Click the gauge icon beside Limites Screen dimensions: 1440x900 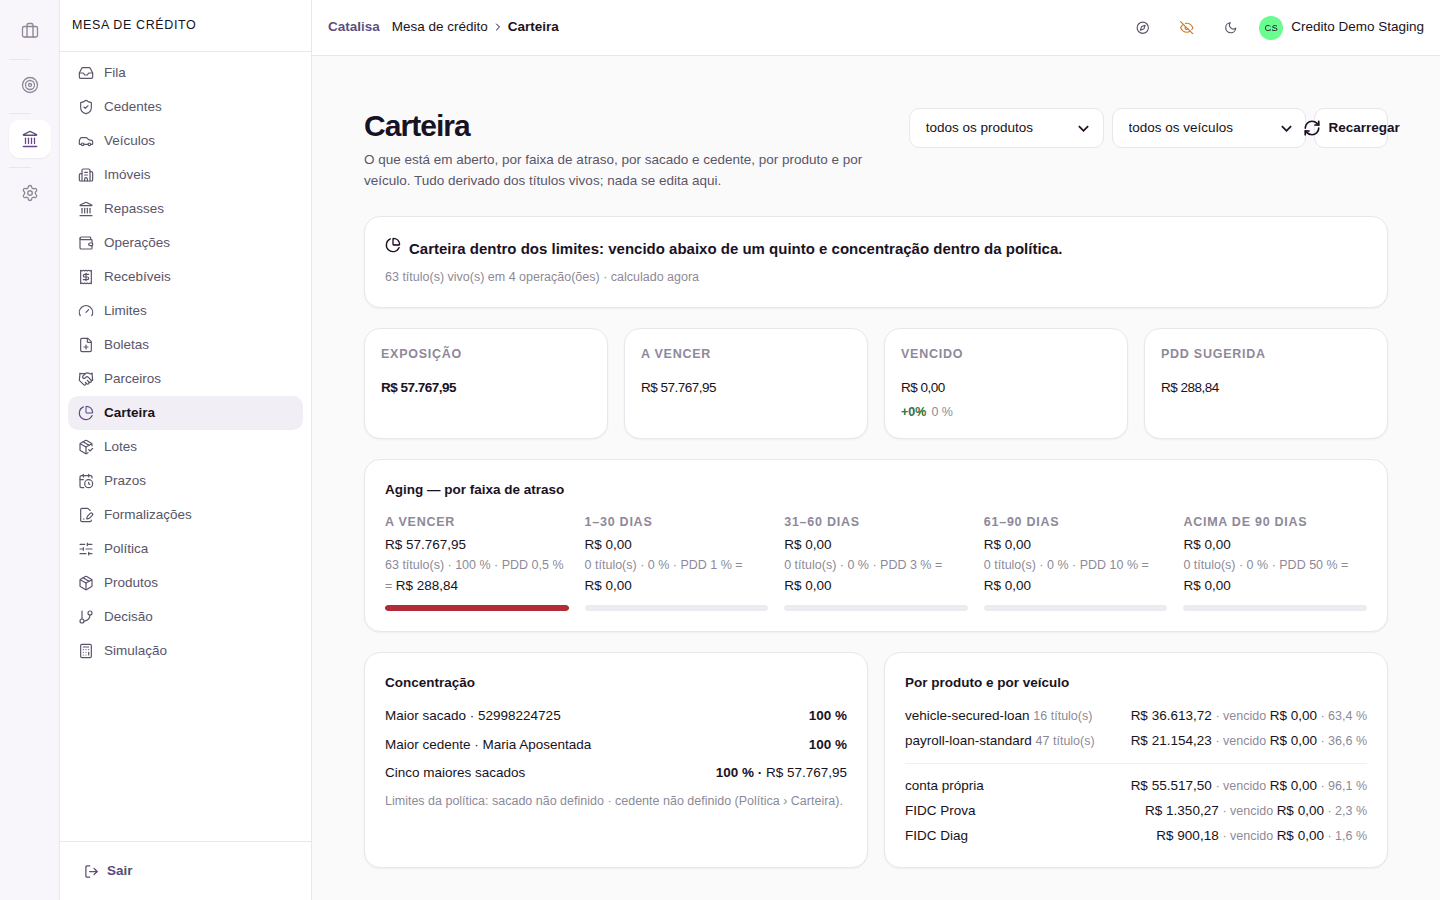86,311
